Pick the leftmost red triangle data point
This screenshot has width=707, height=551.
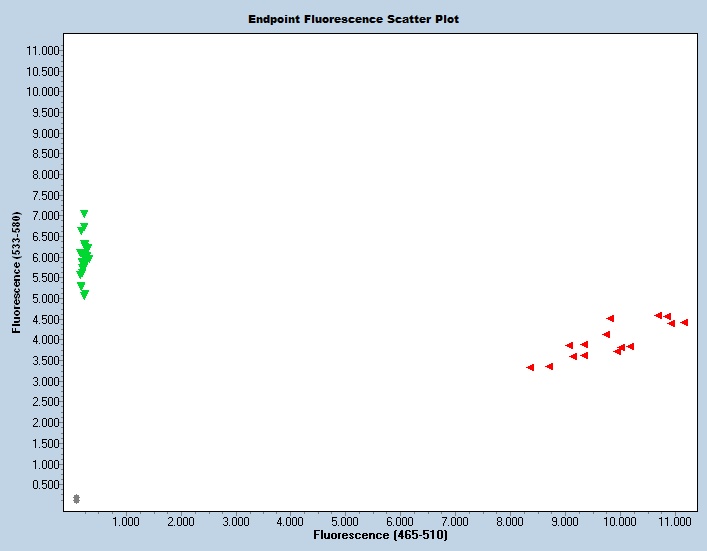coord(530,367)
